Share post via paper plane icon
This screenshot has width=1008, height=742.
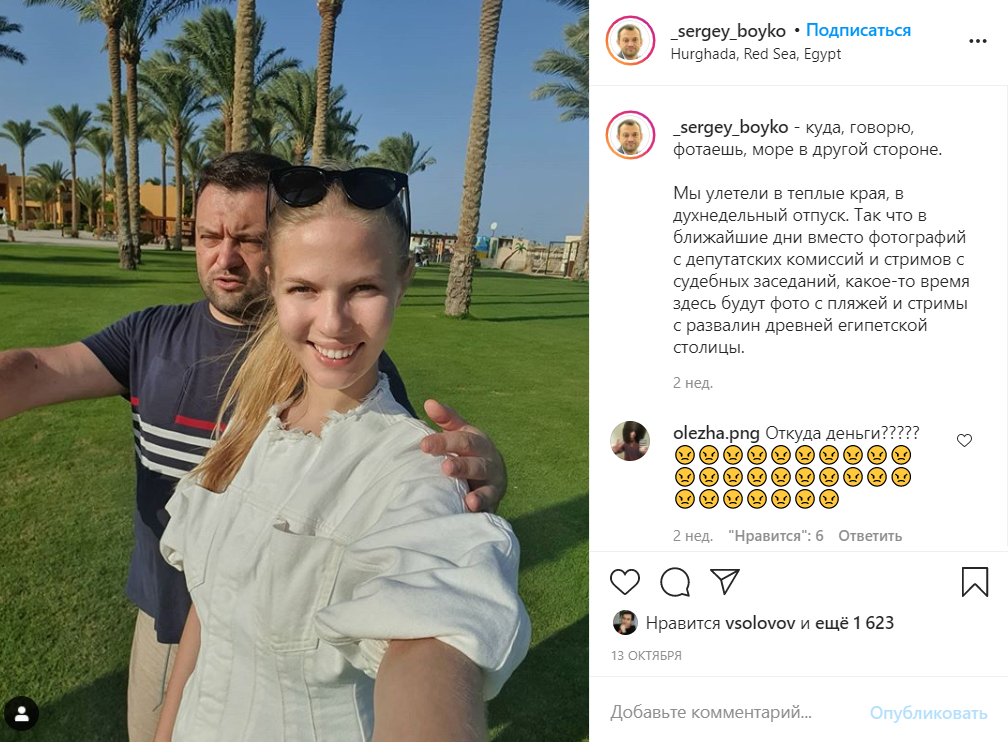tap(724, 581)
